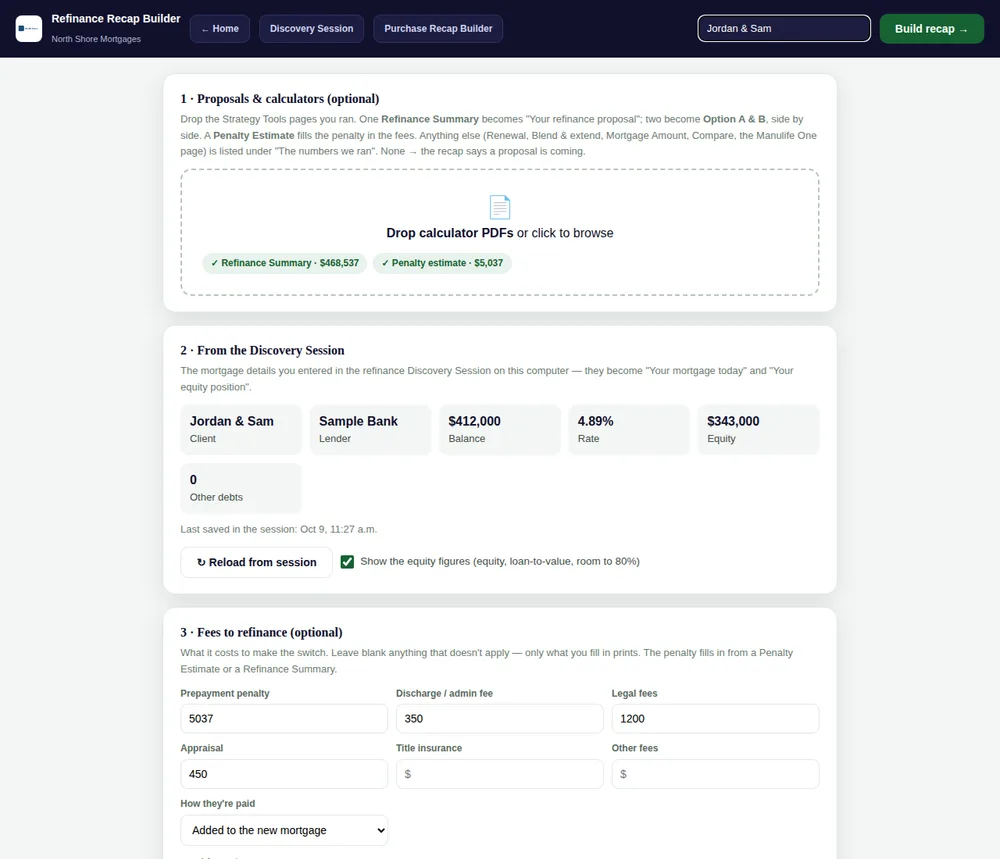The height and width of the screenshot is (859, 1000).
Task: Click the client name field showing Jordan & Sam
Action: [x=784, y=29]
